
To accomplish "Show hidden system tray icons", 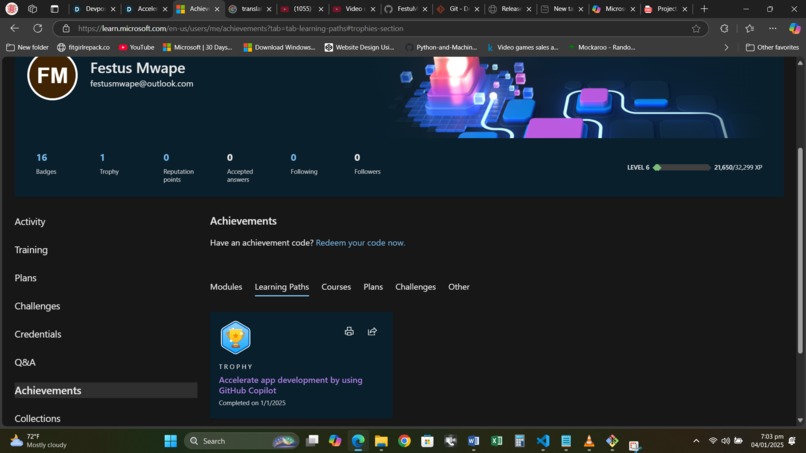I will [696, 441].
